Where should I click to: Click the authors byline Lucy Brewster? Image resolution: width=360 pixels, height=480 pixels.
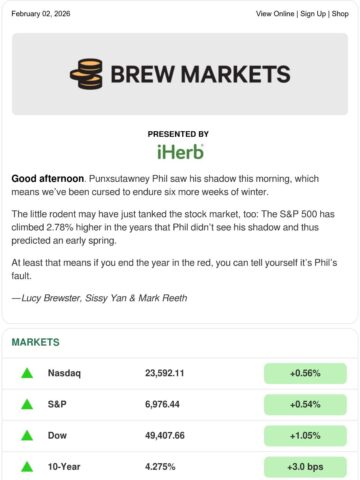(x=51, y=298)
